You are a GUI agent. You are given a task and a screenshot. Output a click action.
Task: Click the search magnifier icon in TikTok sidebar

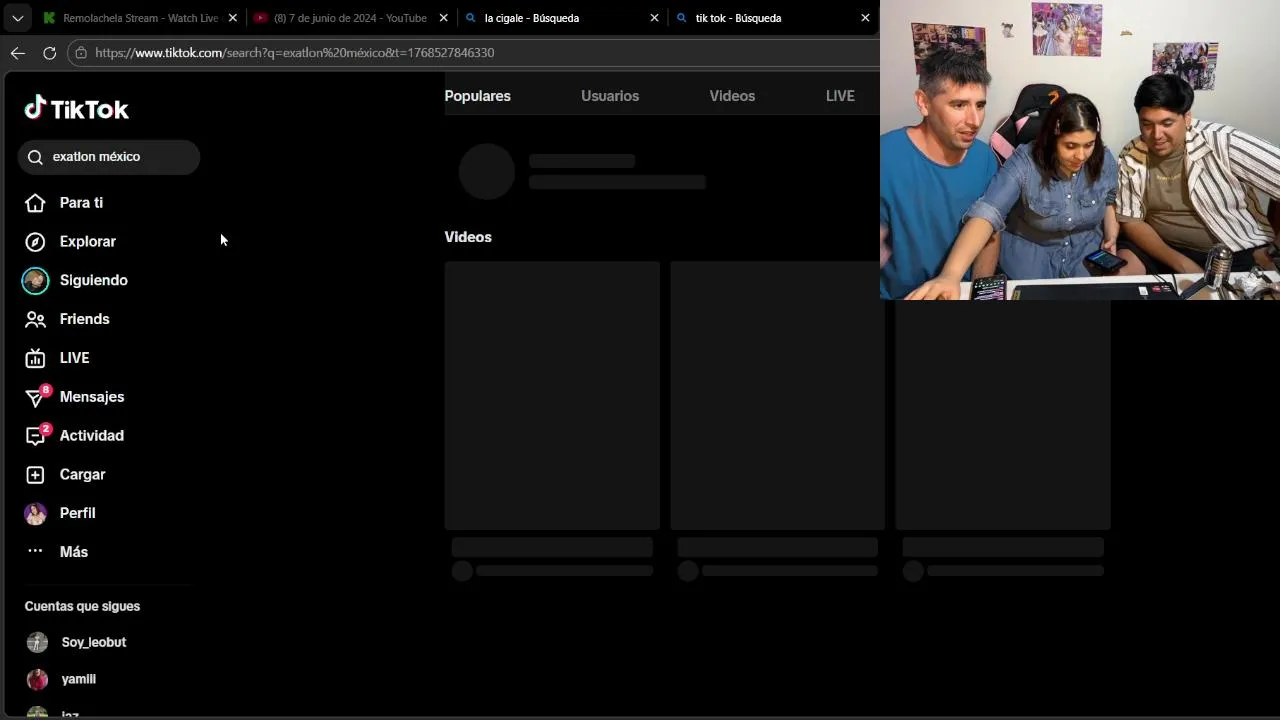point(35,157)
